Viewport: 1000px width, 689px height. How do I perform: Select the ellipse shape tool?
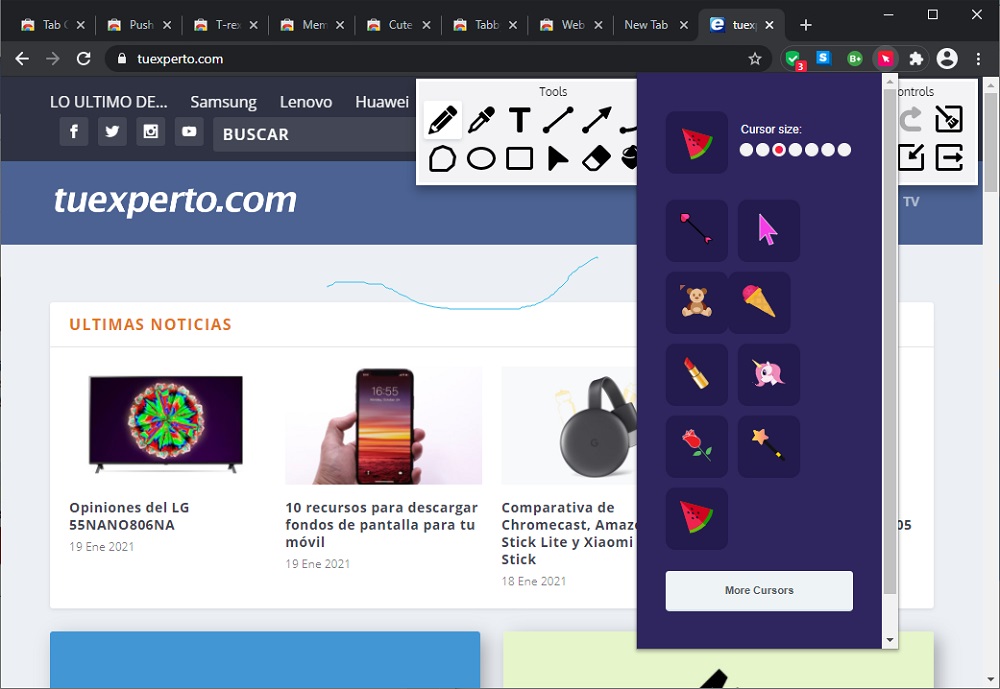(x=481, y=158)
